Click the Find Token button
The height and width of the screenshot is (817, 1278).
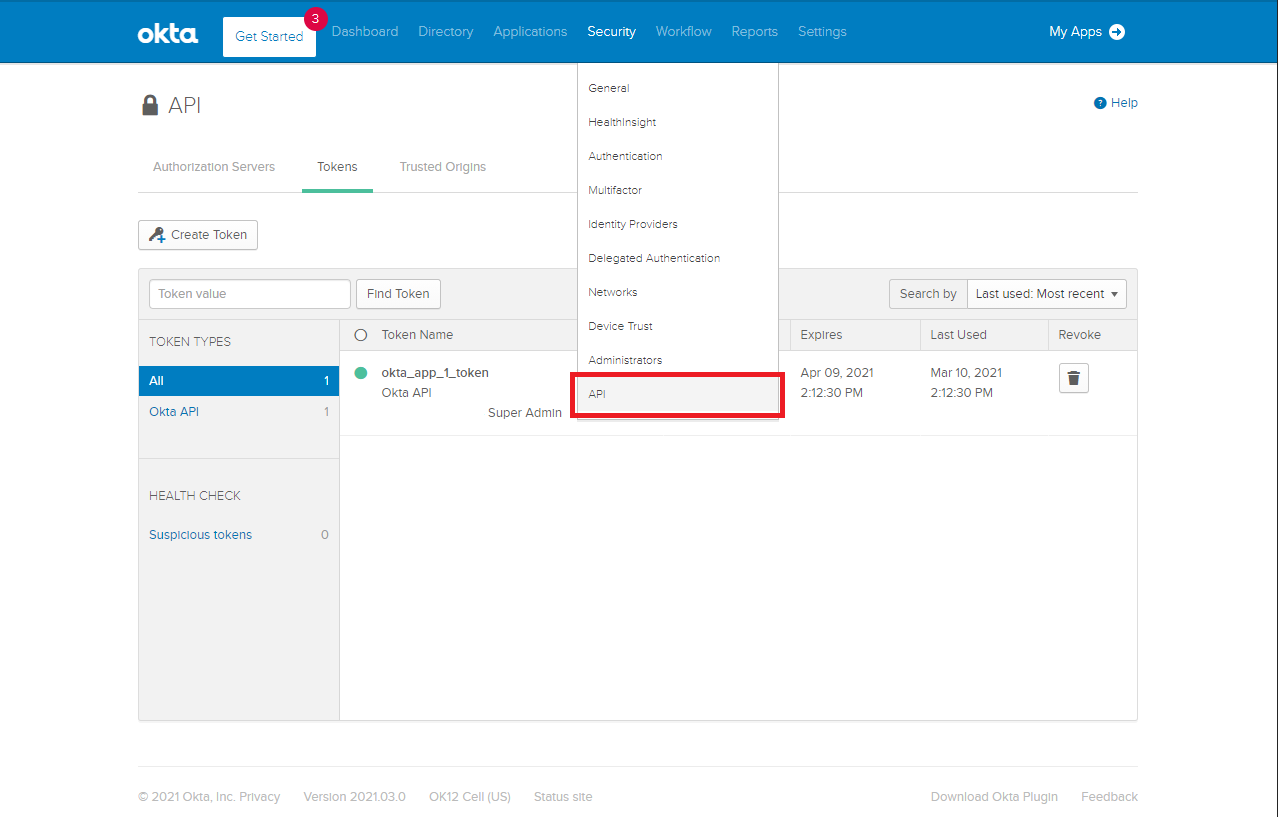coord(398,294)
